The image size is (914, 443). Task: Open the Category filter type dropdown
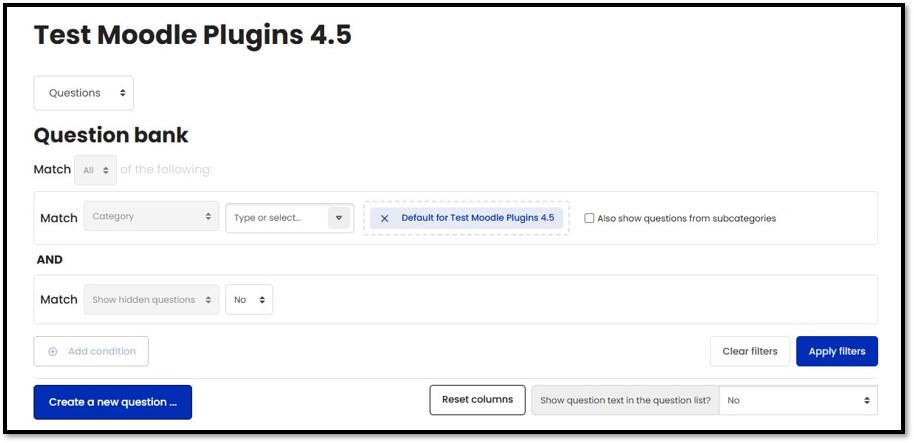click(x=152, y=217)
